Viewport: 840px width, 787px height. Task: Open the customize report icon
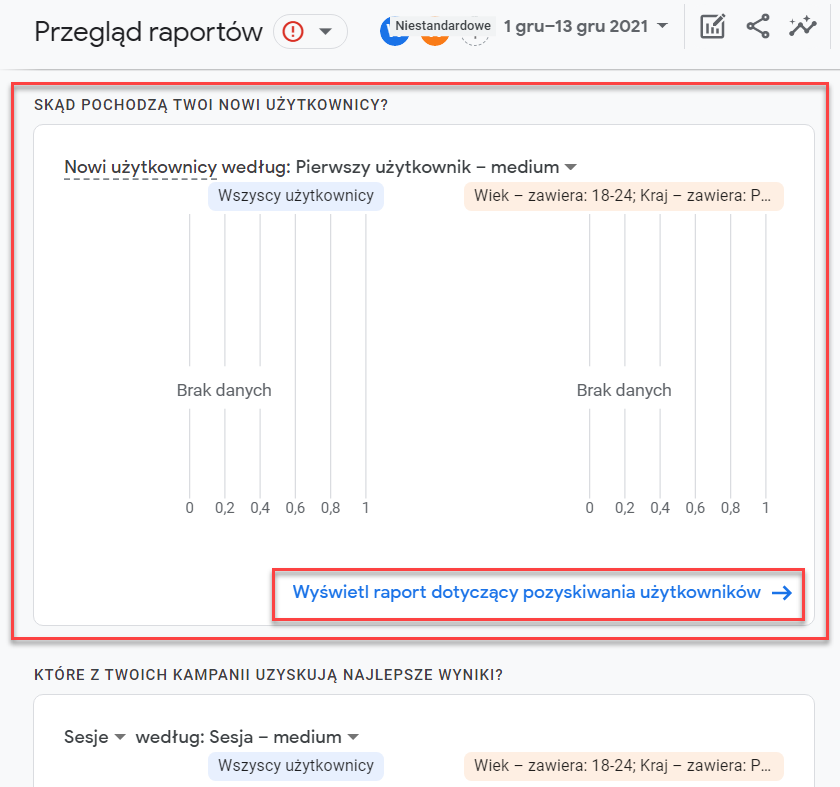tap(712, 27)
